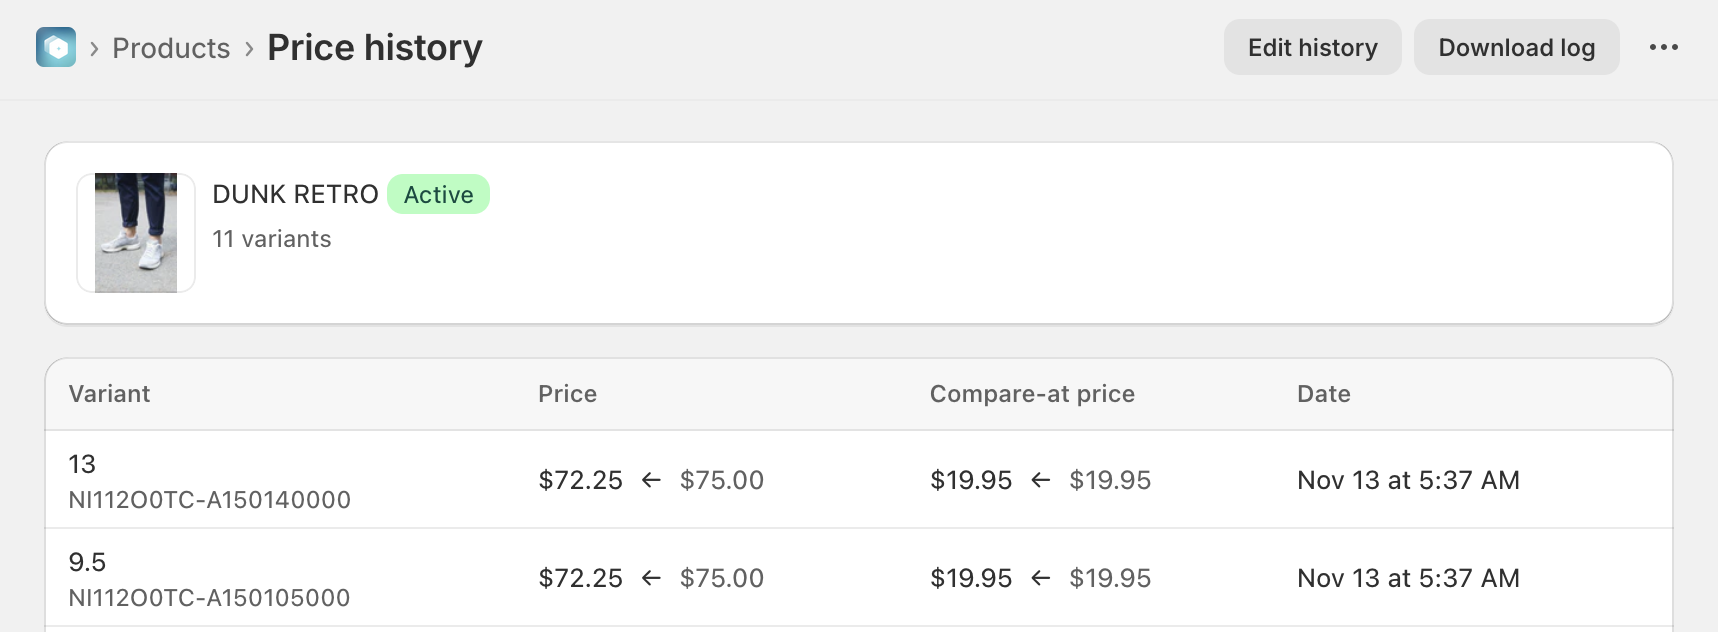1718x632 pixels.
Task: Open the three-dot more actions menu
Action: click(x=1663, y=47)
